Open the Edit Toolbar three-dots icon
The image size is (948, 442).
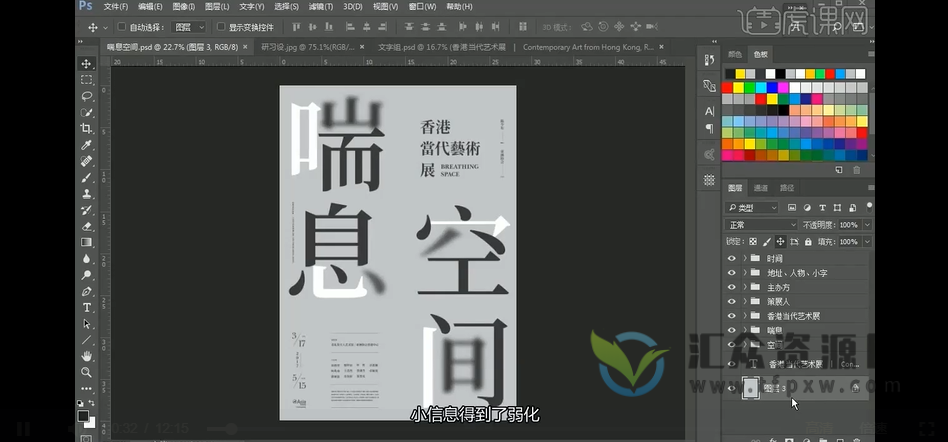click(x=86, y=388)
